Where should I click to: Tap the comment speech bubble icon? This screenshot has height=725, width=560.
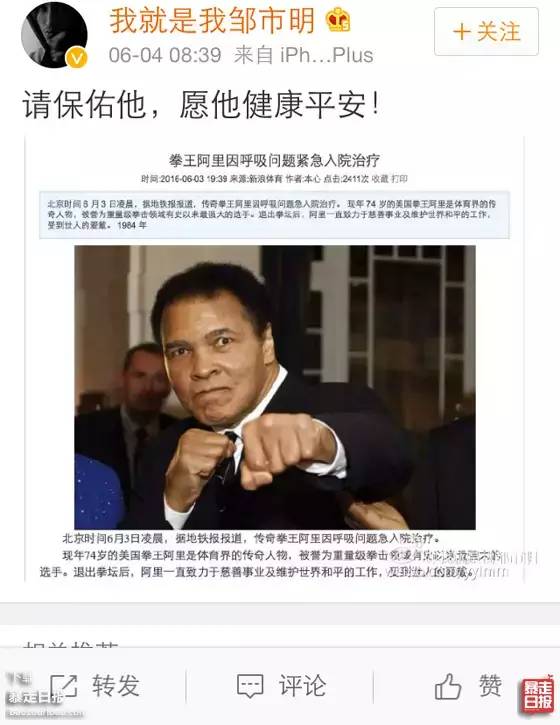[x=250, y=686]
